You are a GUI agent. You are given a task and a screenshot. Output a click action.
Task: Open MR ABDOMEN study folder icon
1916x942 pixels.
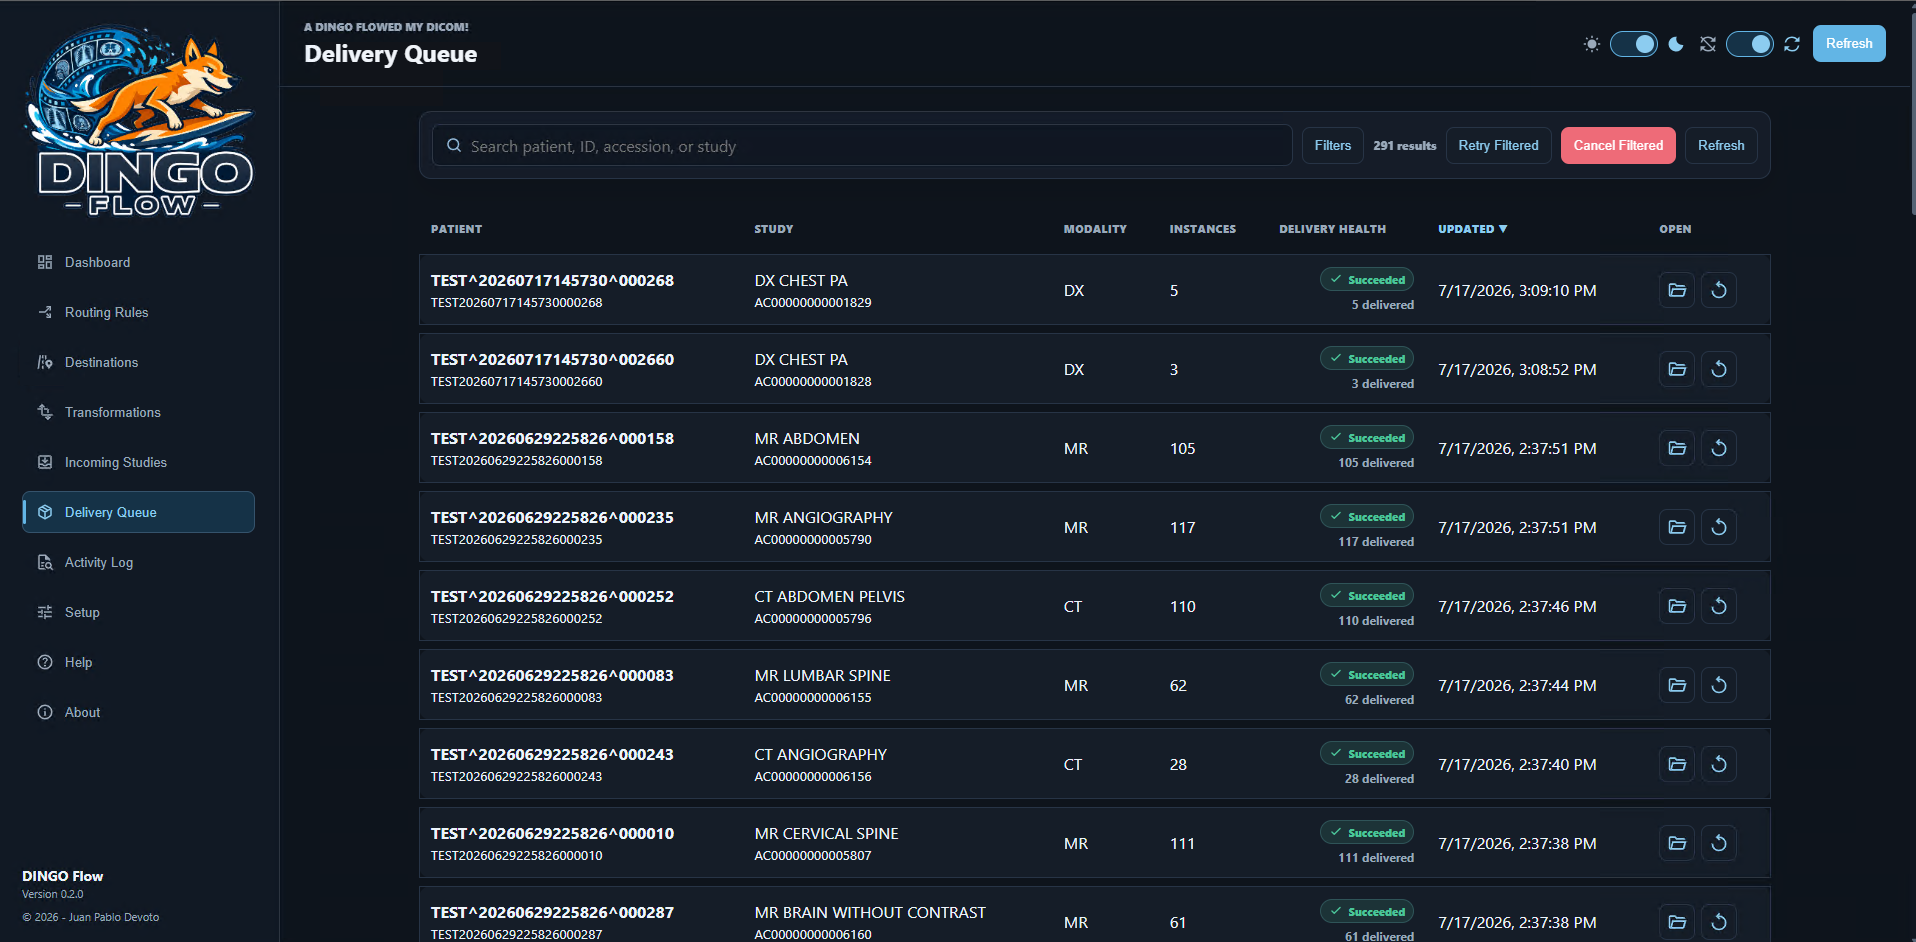click(1677, 448)
